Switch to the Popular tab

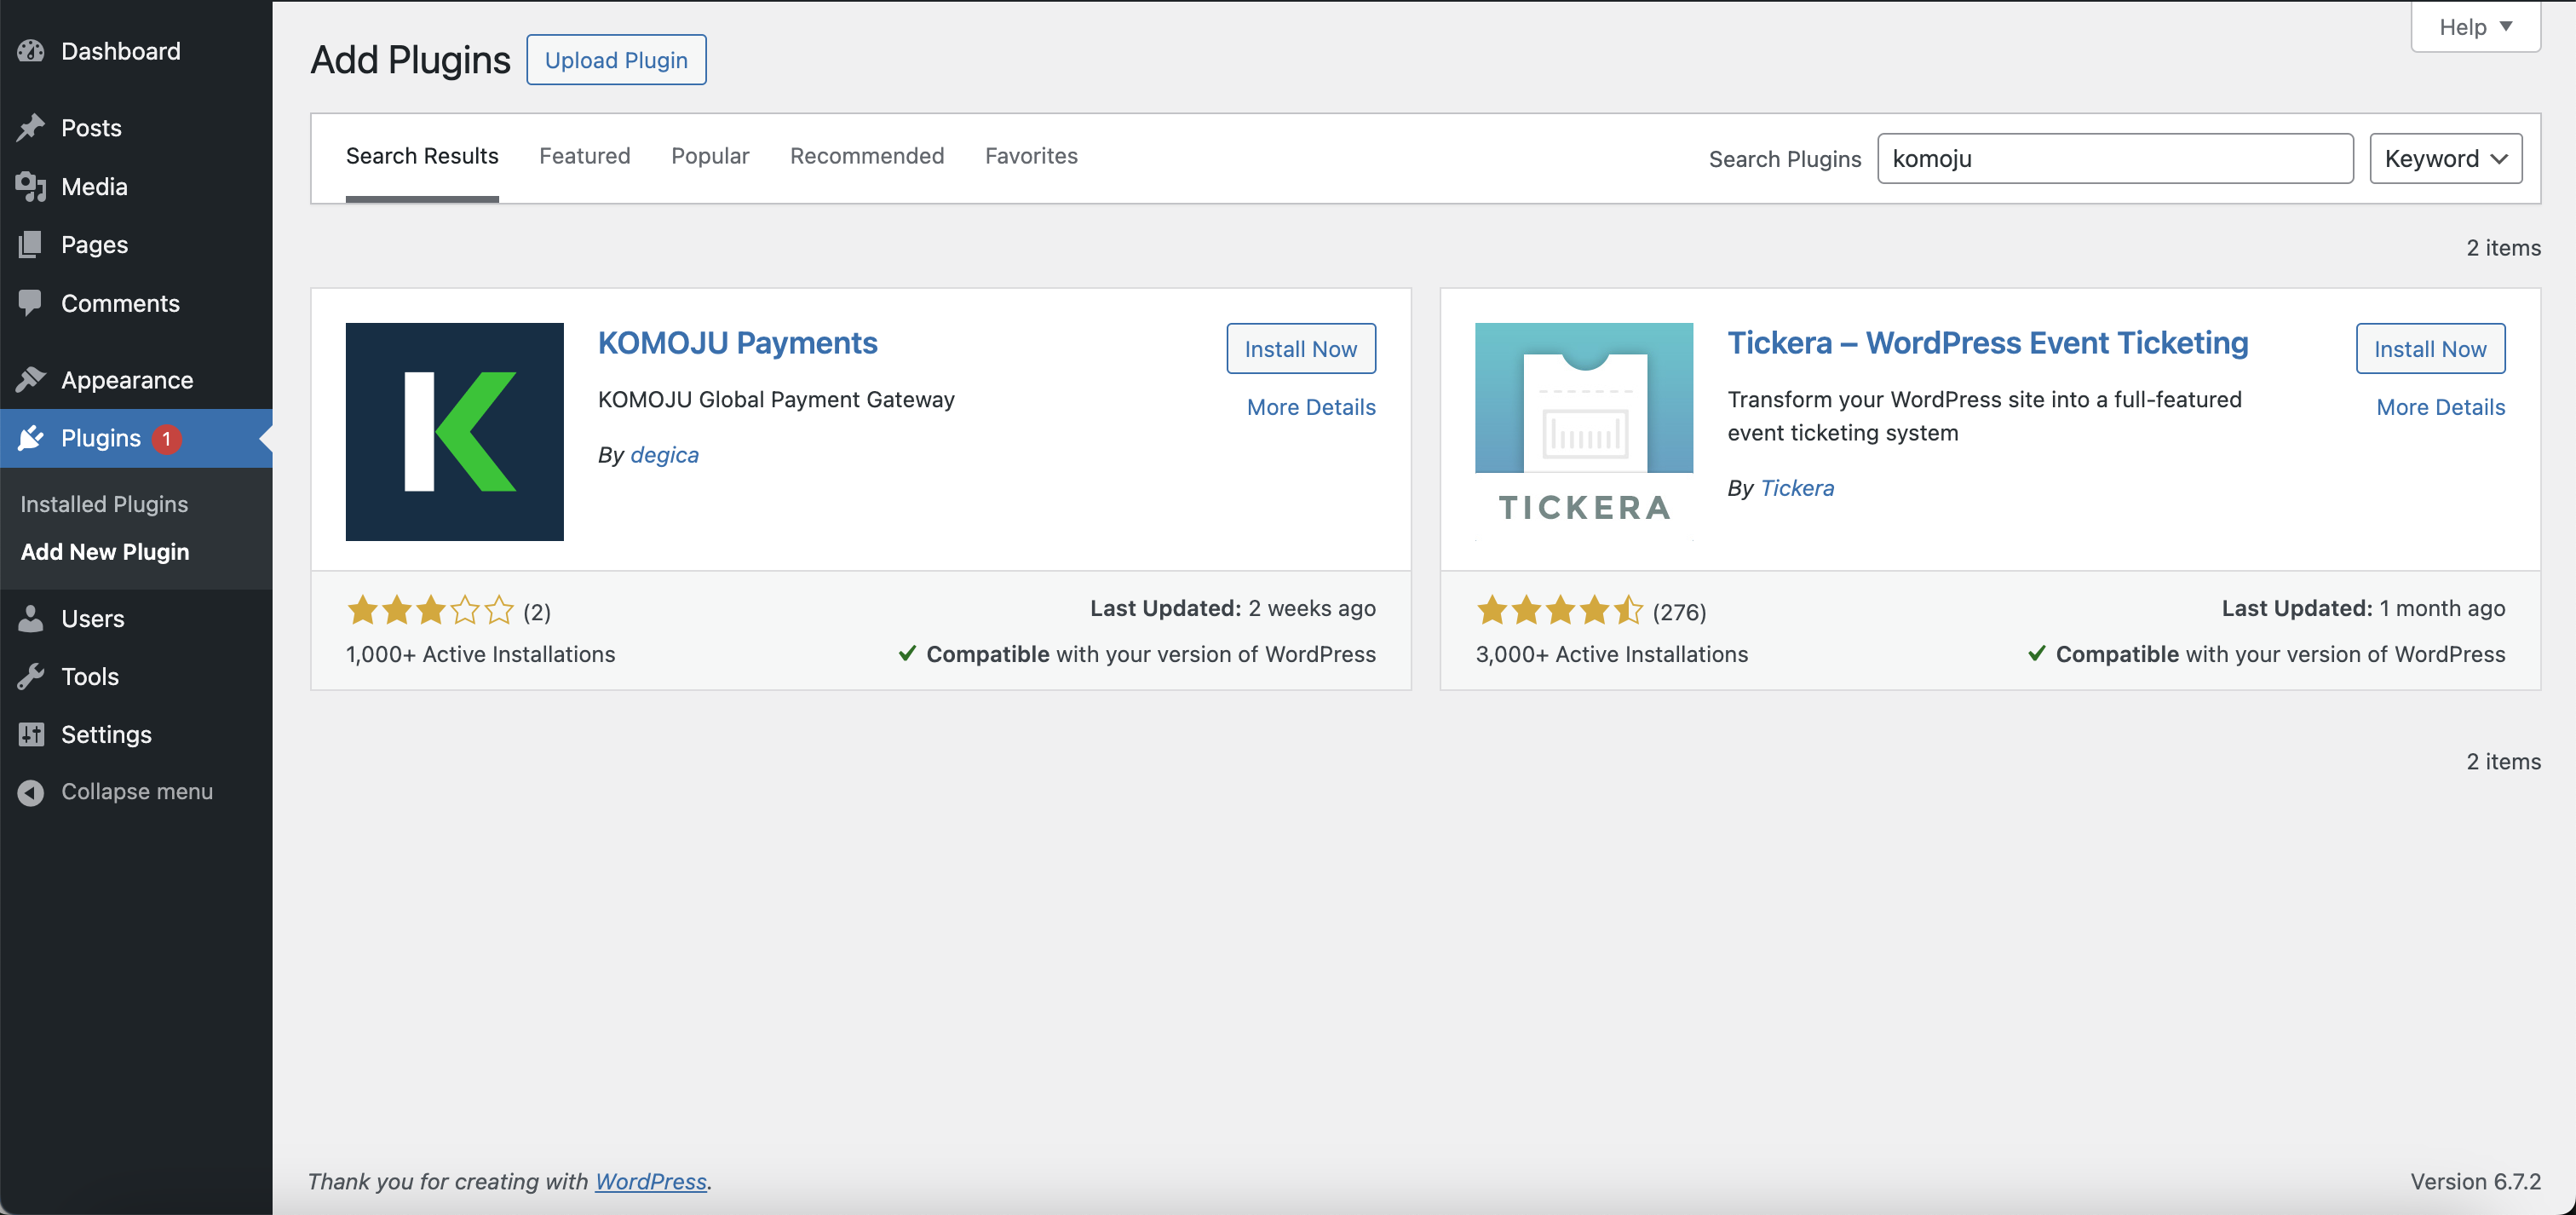click(710, 156)
